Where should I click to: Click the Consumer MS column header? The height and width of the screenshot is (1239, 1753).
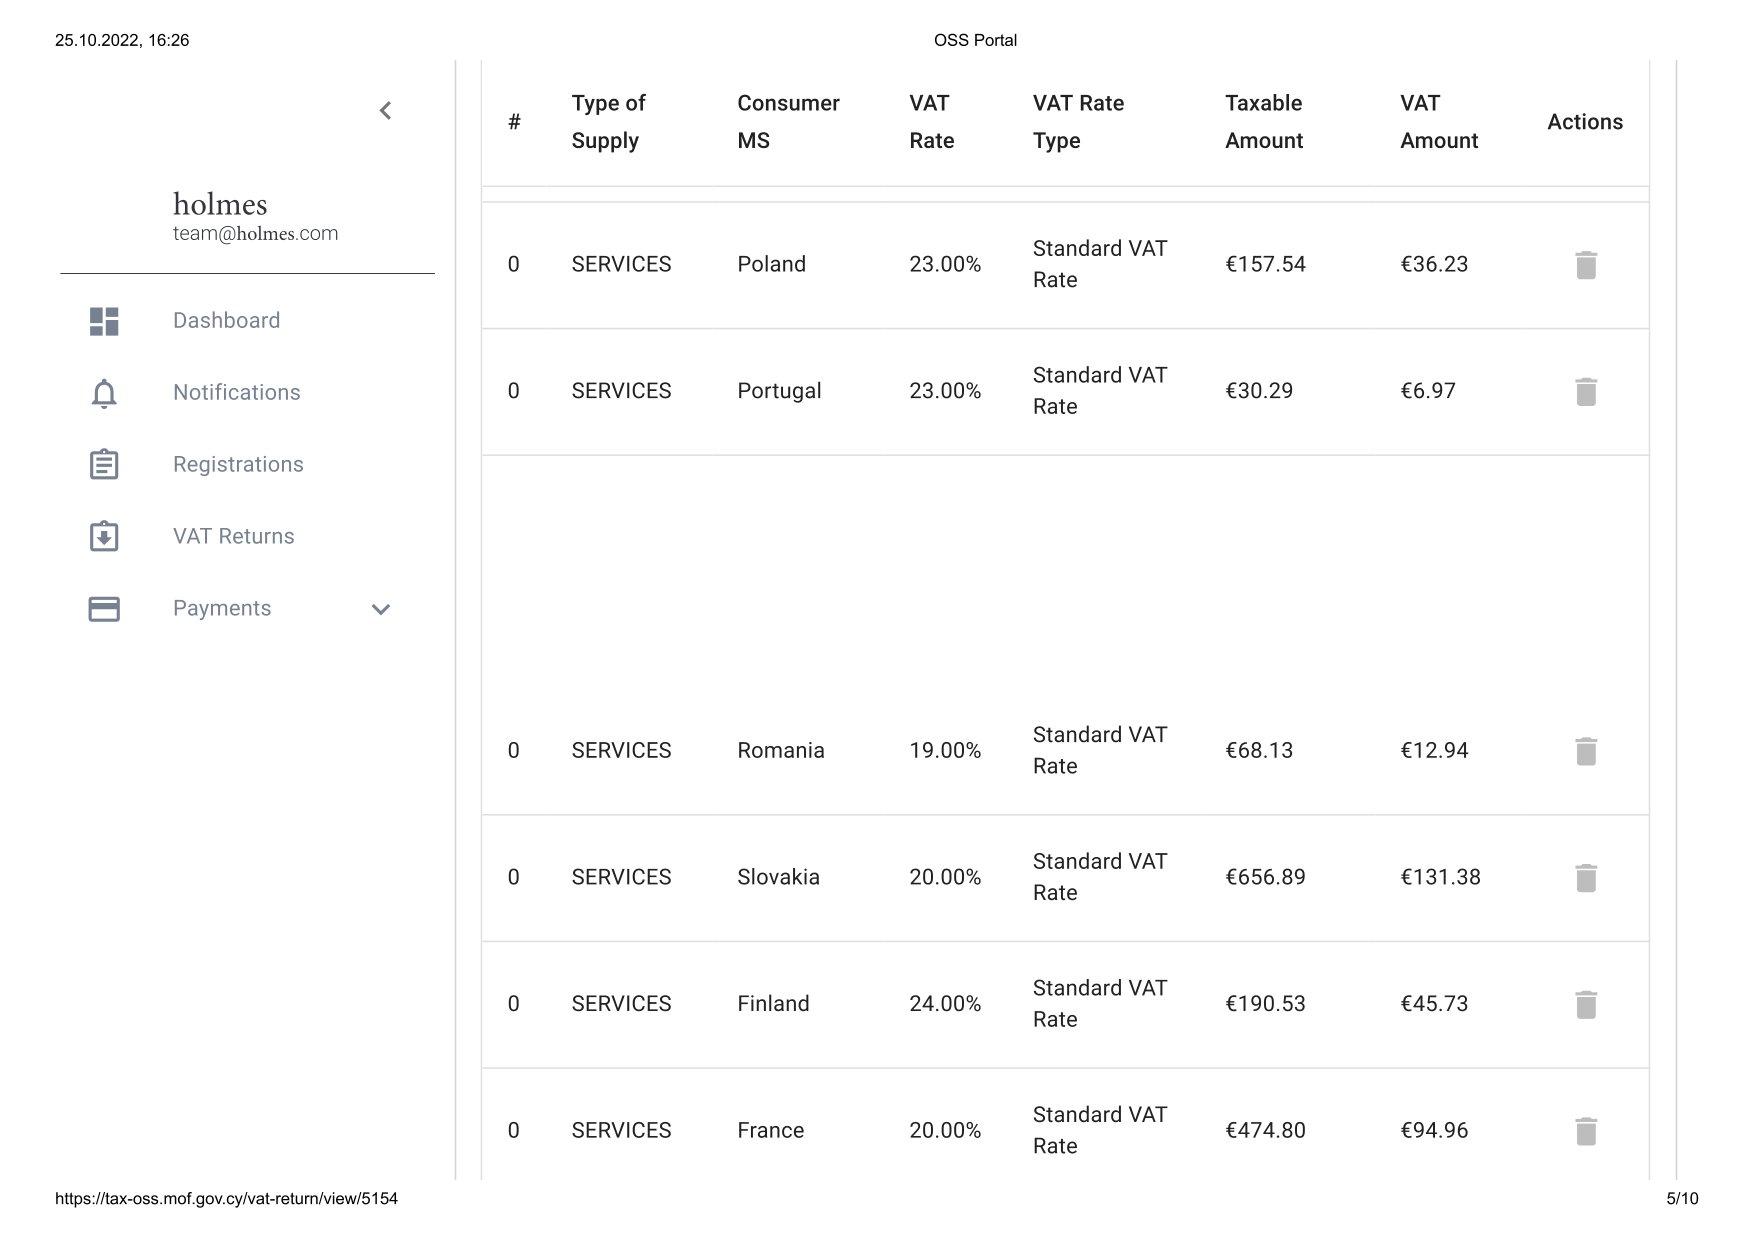pos(788,122)
